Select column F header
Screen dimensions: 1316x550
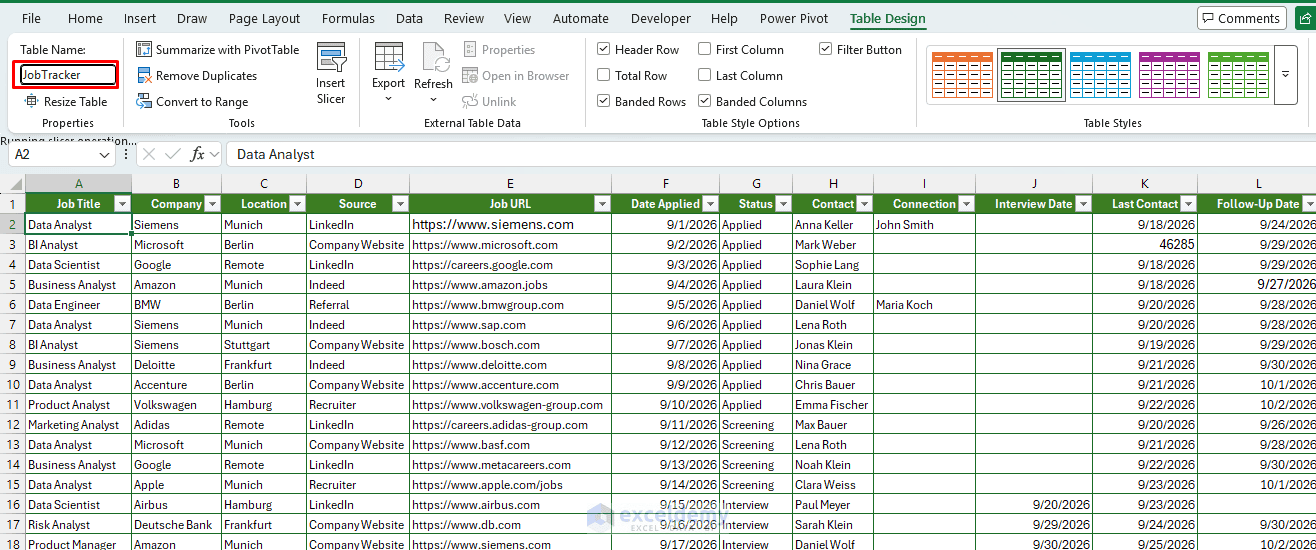coord(666,183)
